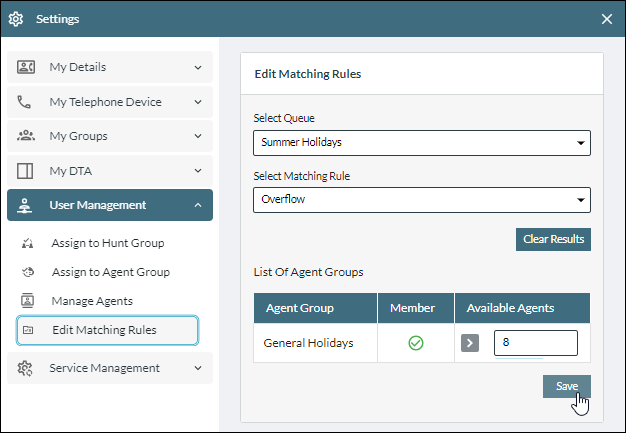This screenshot has height=433, width=626.
Task: Click the My DTA panel icon
Action: click(x=25, y=171)
